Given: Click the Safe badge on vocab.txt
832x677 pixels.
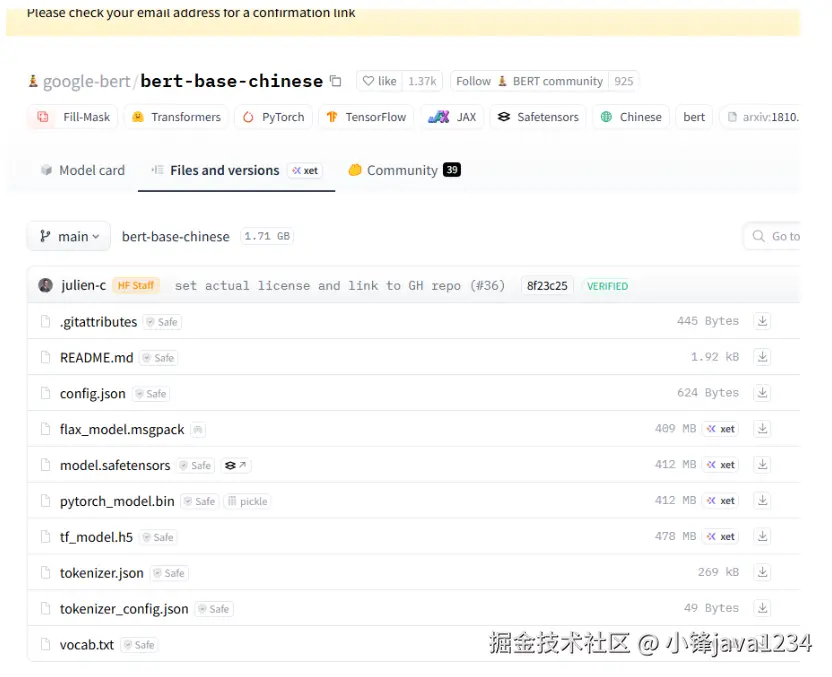Looking at the screenshot, I should point(140,645).
